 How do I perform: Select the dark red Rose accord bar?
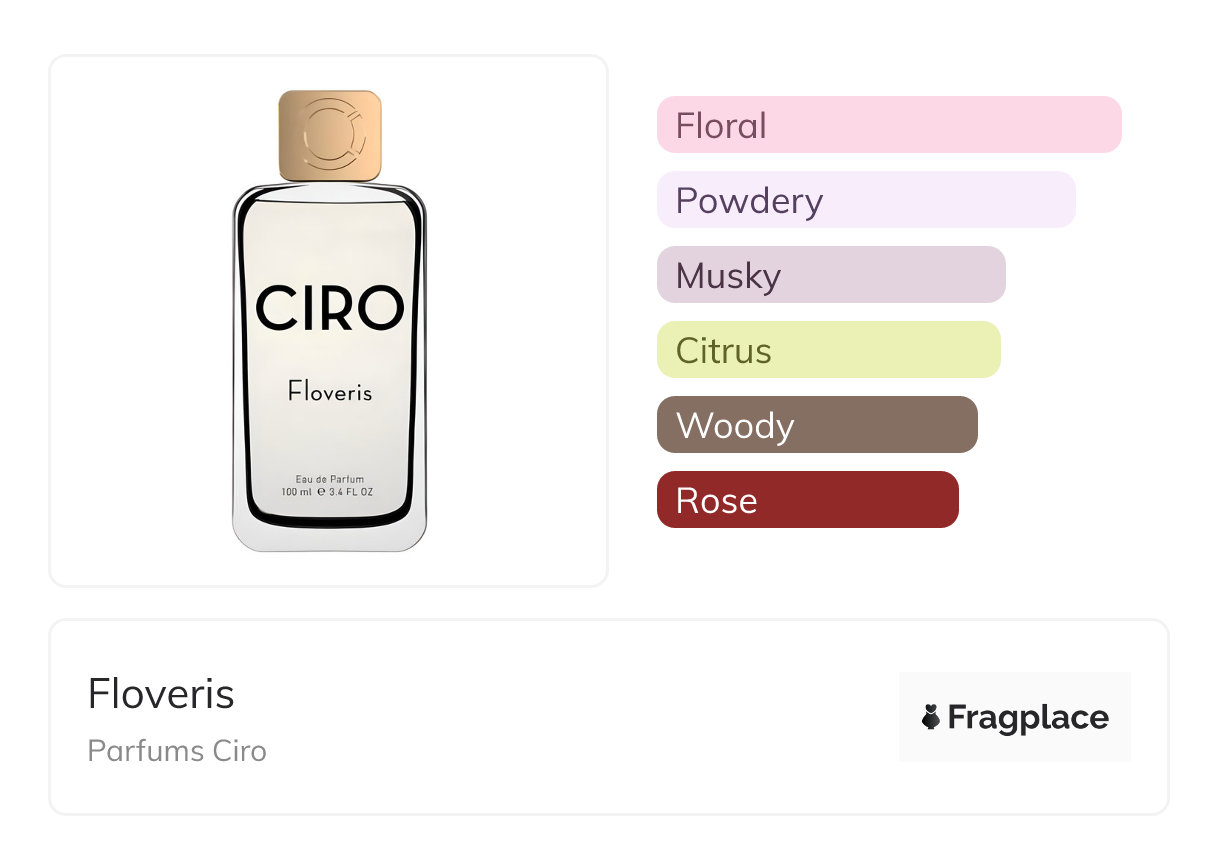[x=807, y=500]
